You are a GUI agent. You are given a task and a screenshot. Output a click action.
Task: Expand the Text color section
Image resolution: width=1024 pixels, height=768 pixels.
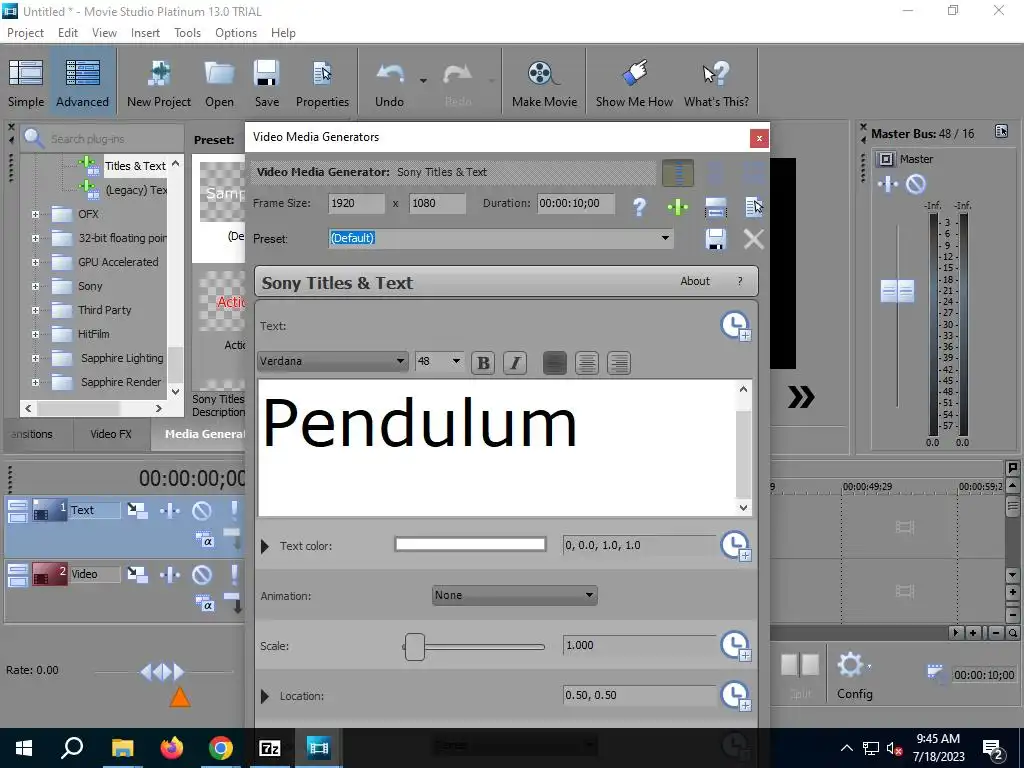[264, 546]
